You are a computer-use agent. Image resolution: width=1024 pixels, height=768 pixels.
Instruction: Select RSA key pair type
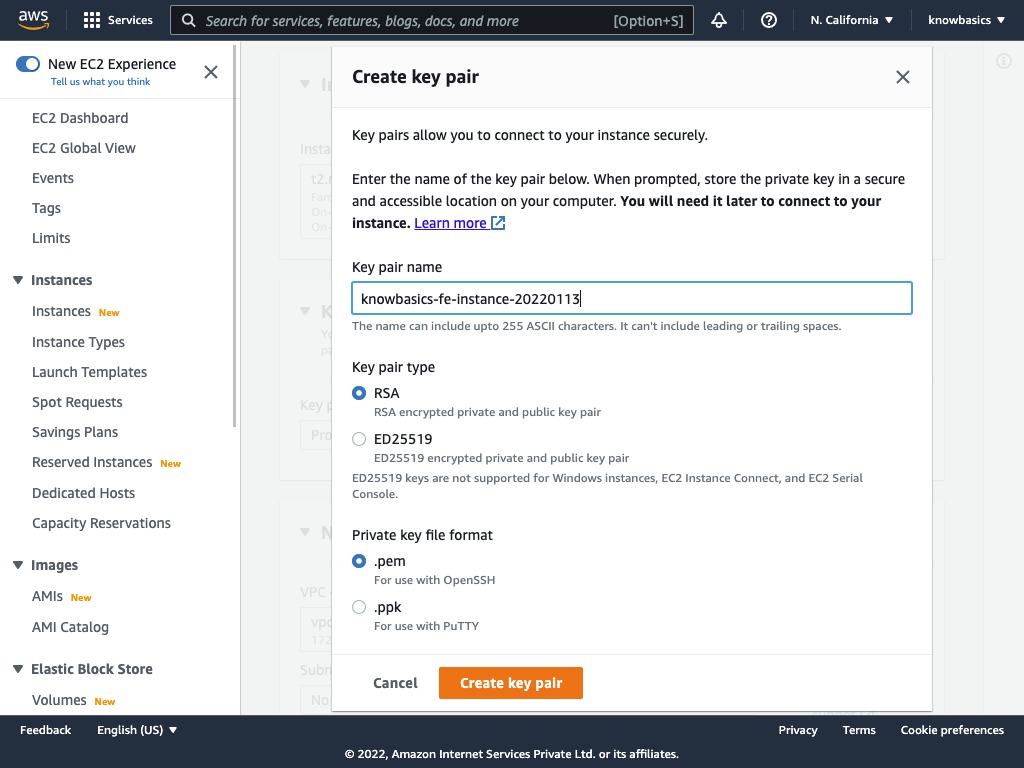point(359,393)
